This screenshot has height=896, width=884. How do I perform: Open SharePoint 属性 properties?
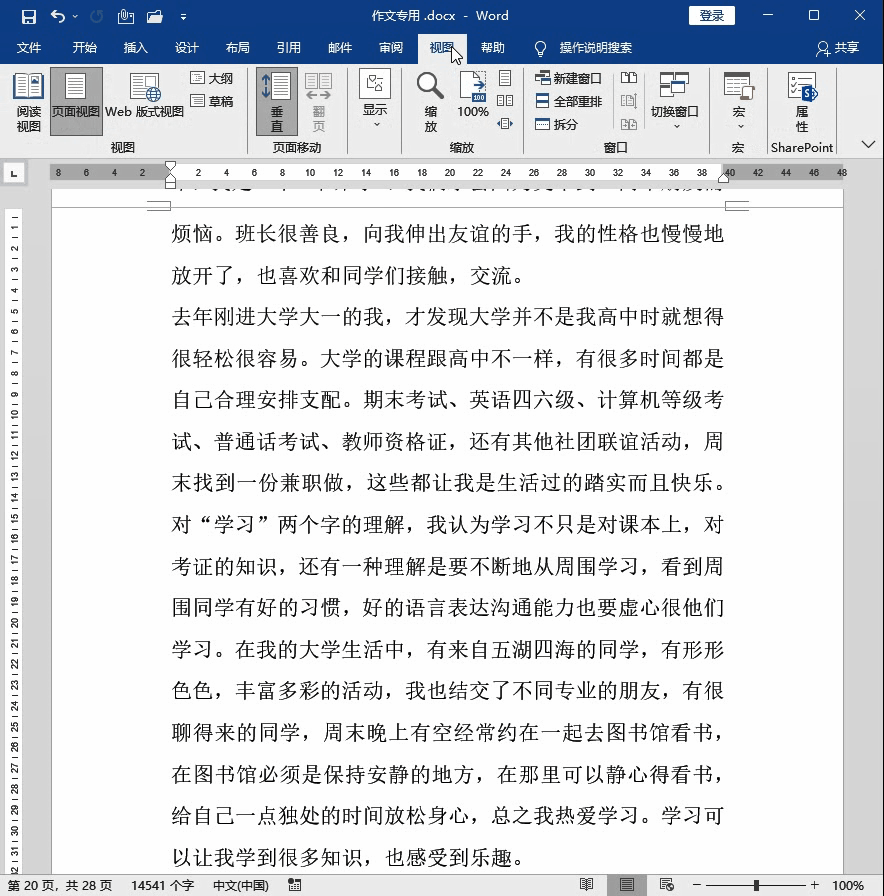pos(802,102)
